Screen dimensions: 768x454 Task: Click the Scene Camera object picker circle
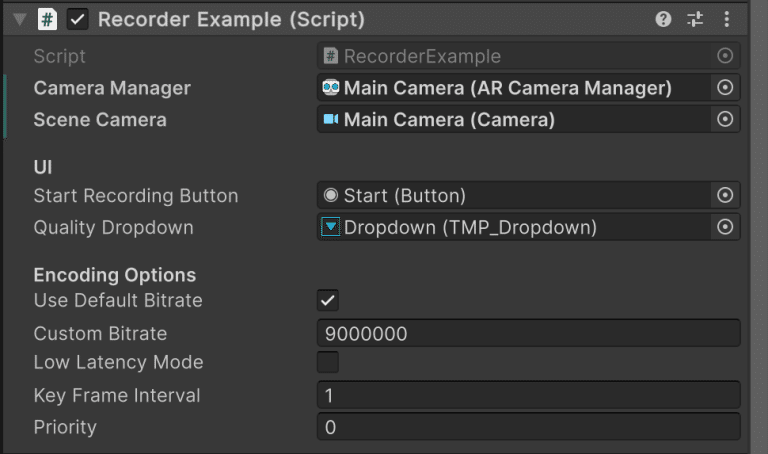click(x=725, y=119)
